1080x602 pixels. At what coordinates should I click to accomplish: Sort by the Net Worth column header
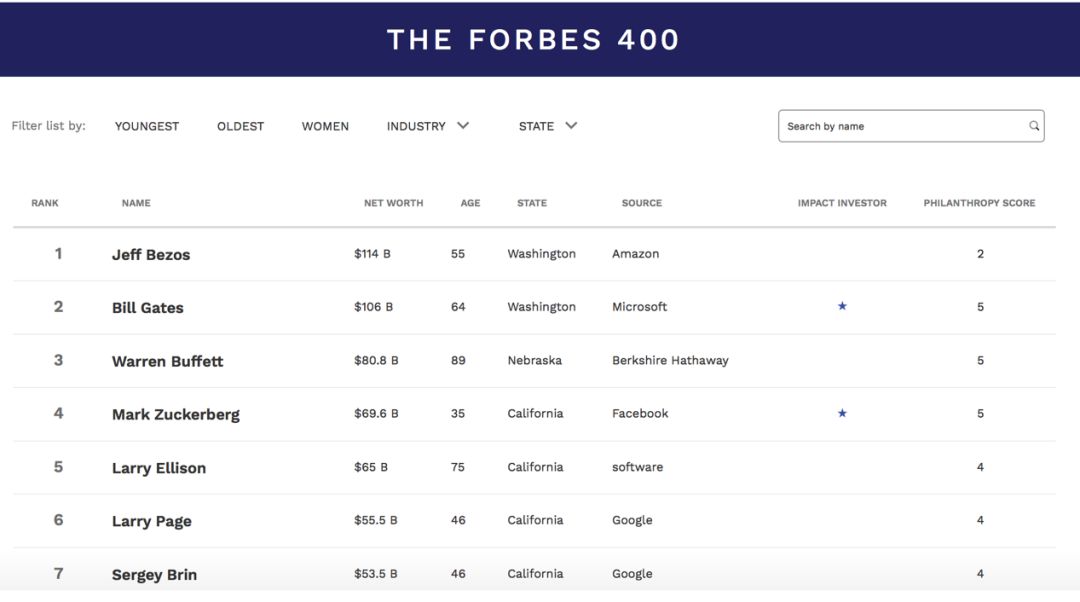click(393, 203)
